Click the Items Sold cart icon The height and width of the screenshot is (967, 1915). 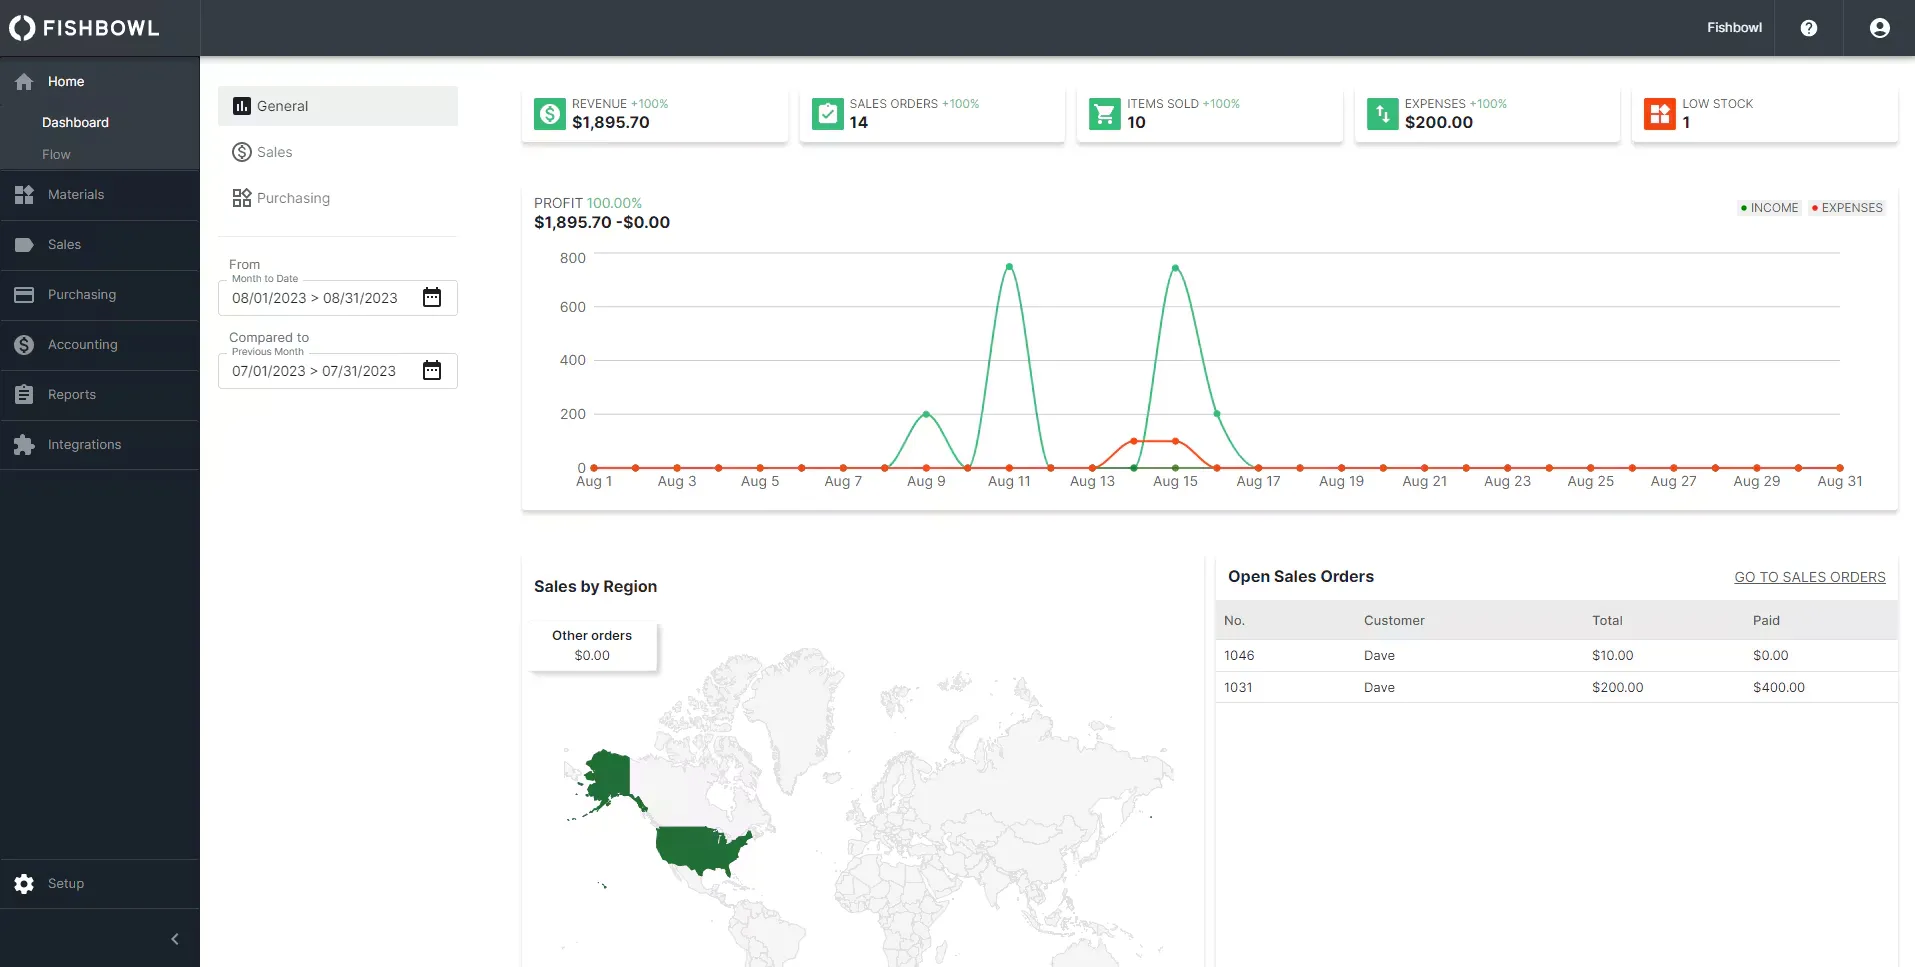1104,114
